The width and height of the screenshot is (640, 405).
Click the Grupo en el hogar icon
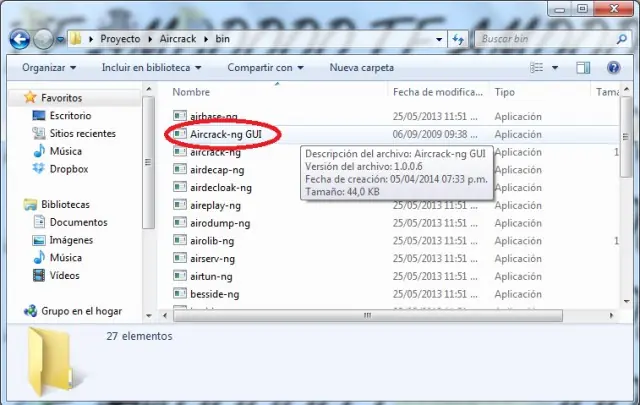30,311
